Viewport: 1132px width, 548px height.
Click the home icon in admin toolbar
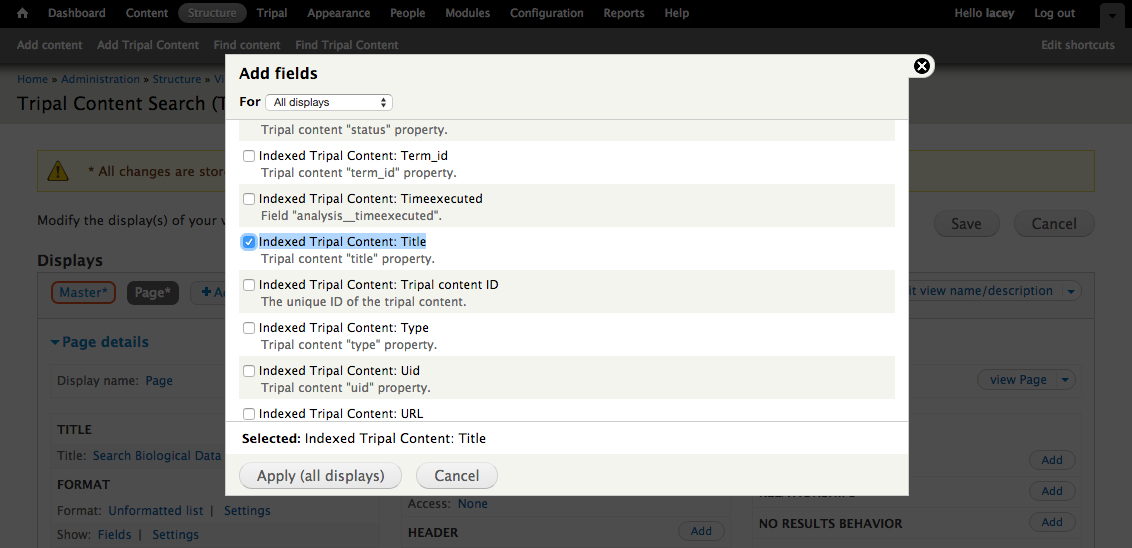(22, 13)
